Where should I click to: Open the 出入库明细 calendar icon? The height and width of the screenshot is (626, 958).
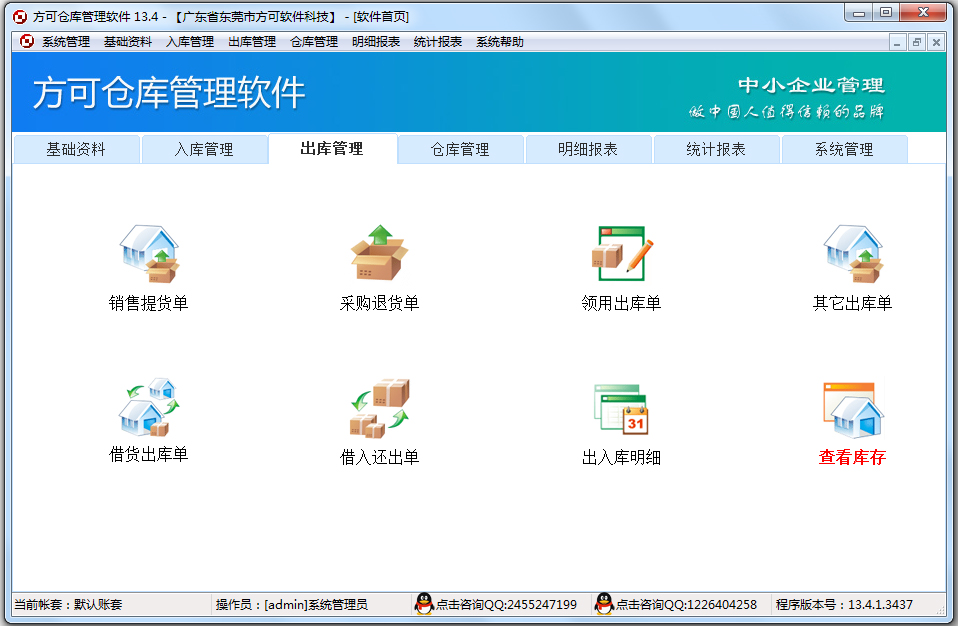[x=621, y=409]
